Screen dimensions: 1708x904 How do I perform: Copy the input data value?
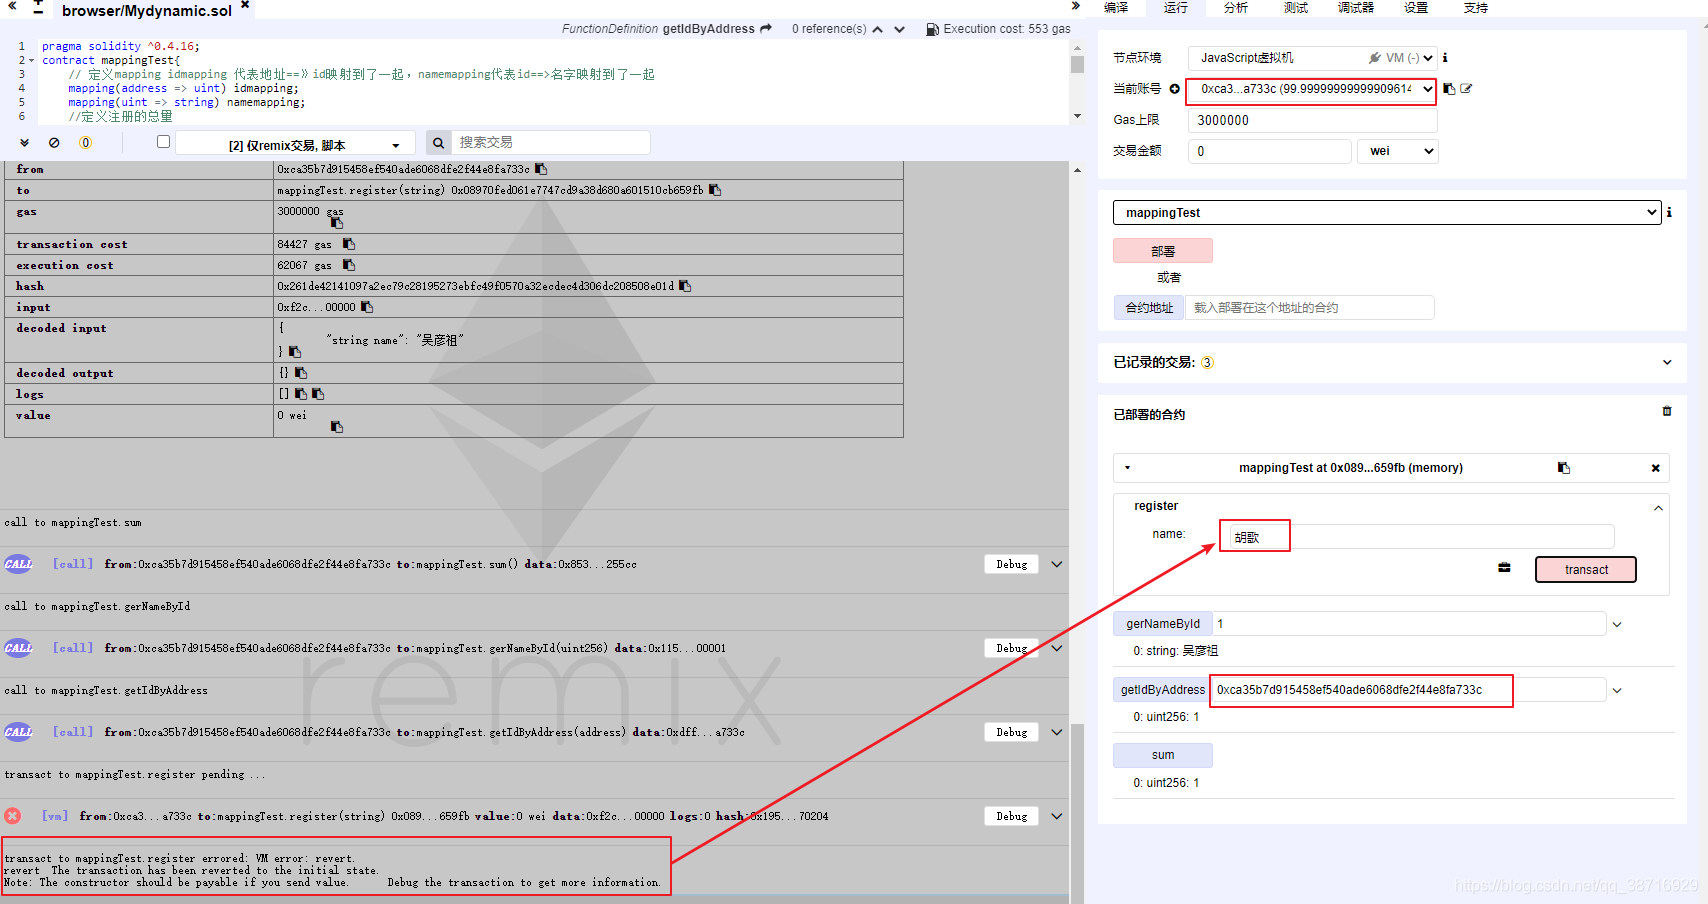point(367,307)
